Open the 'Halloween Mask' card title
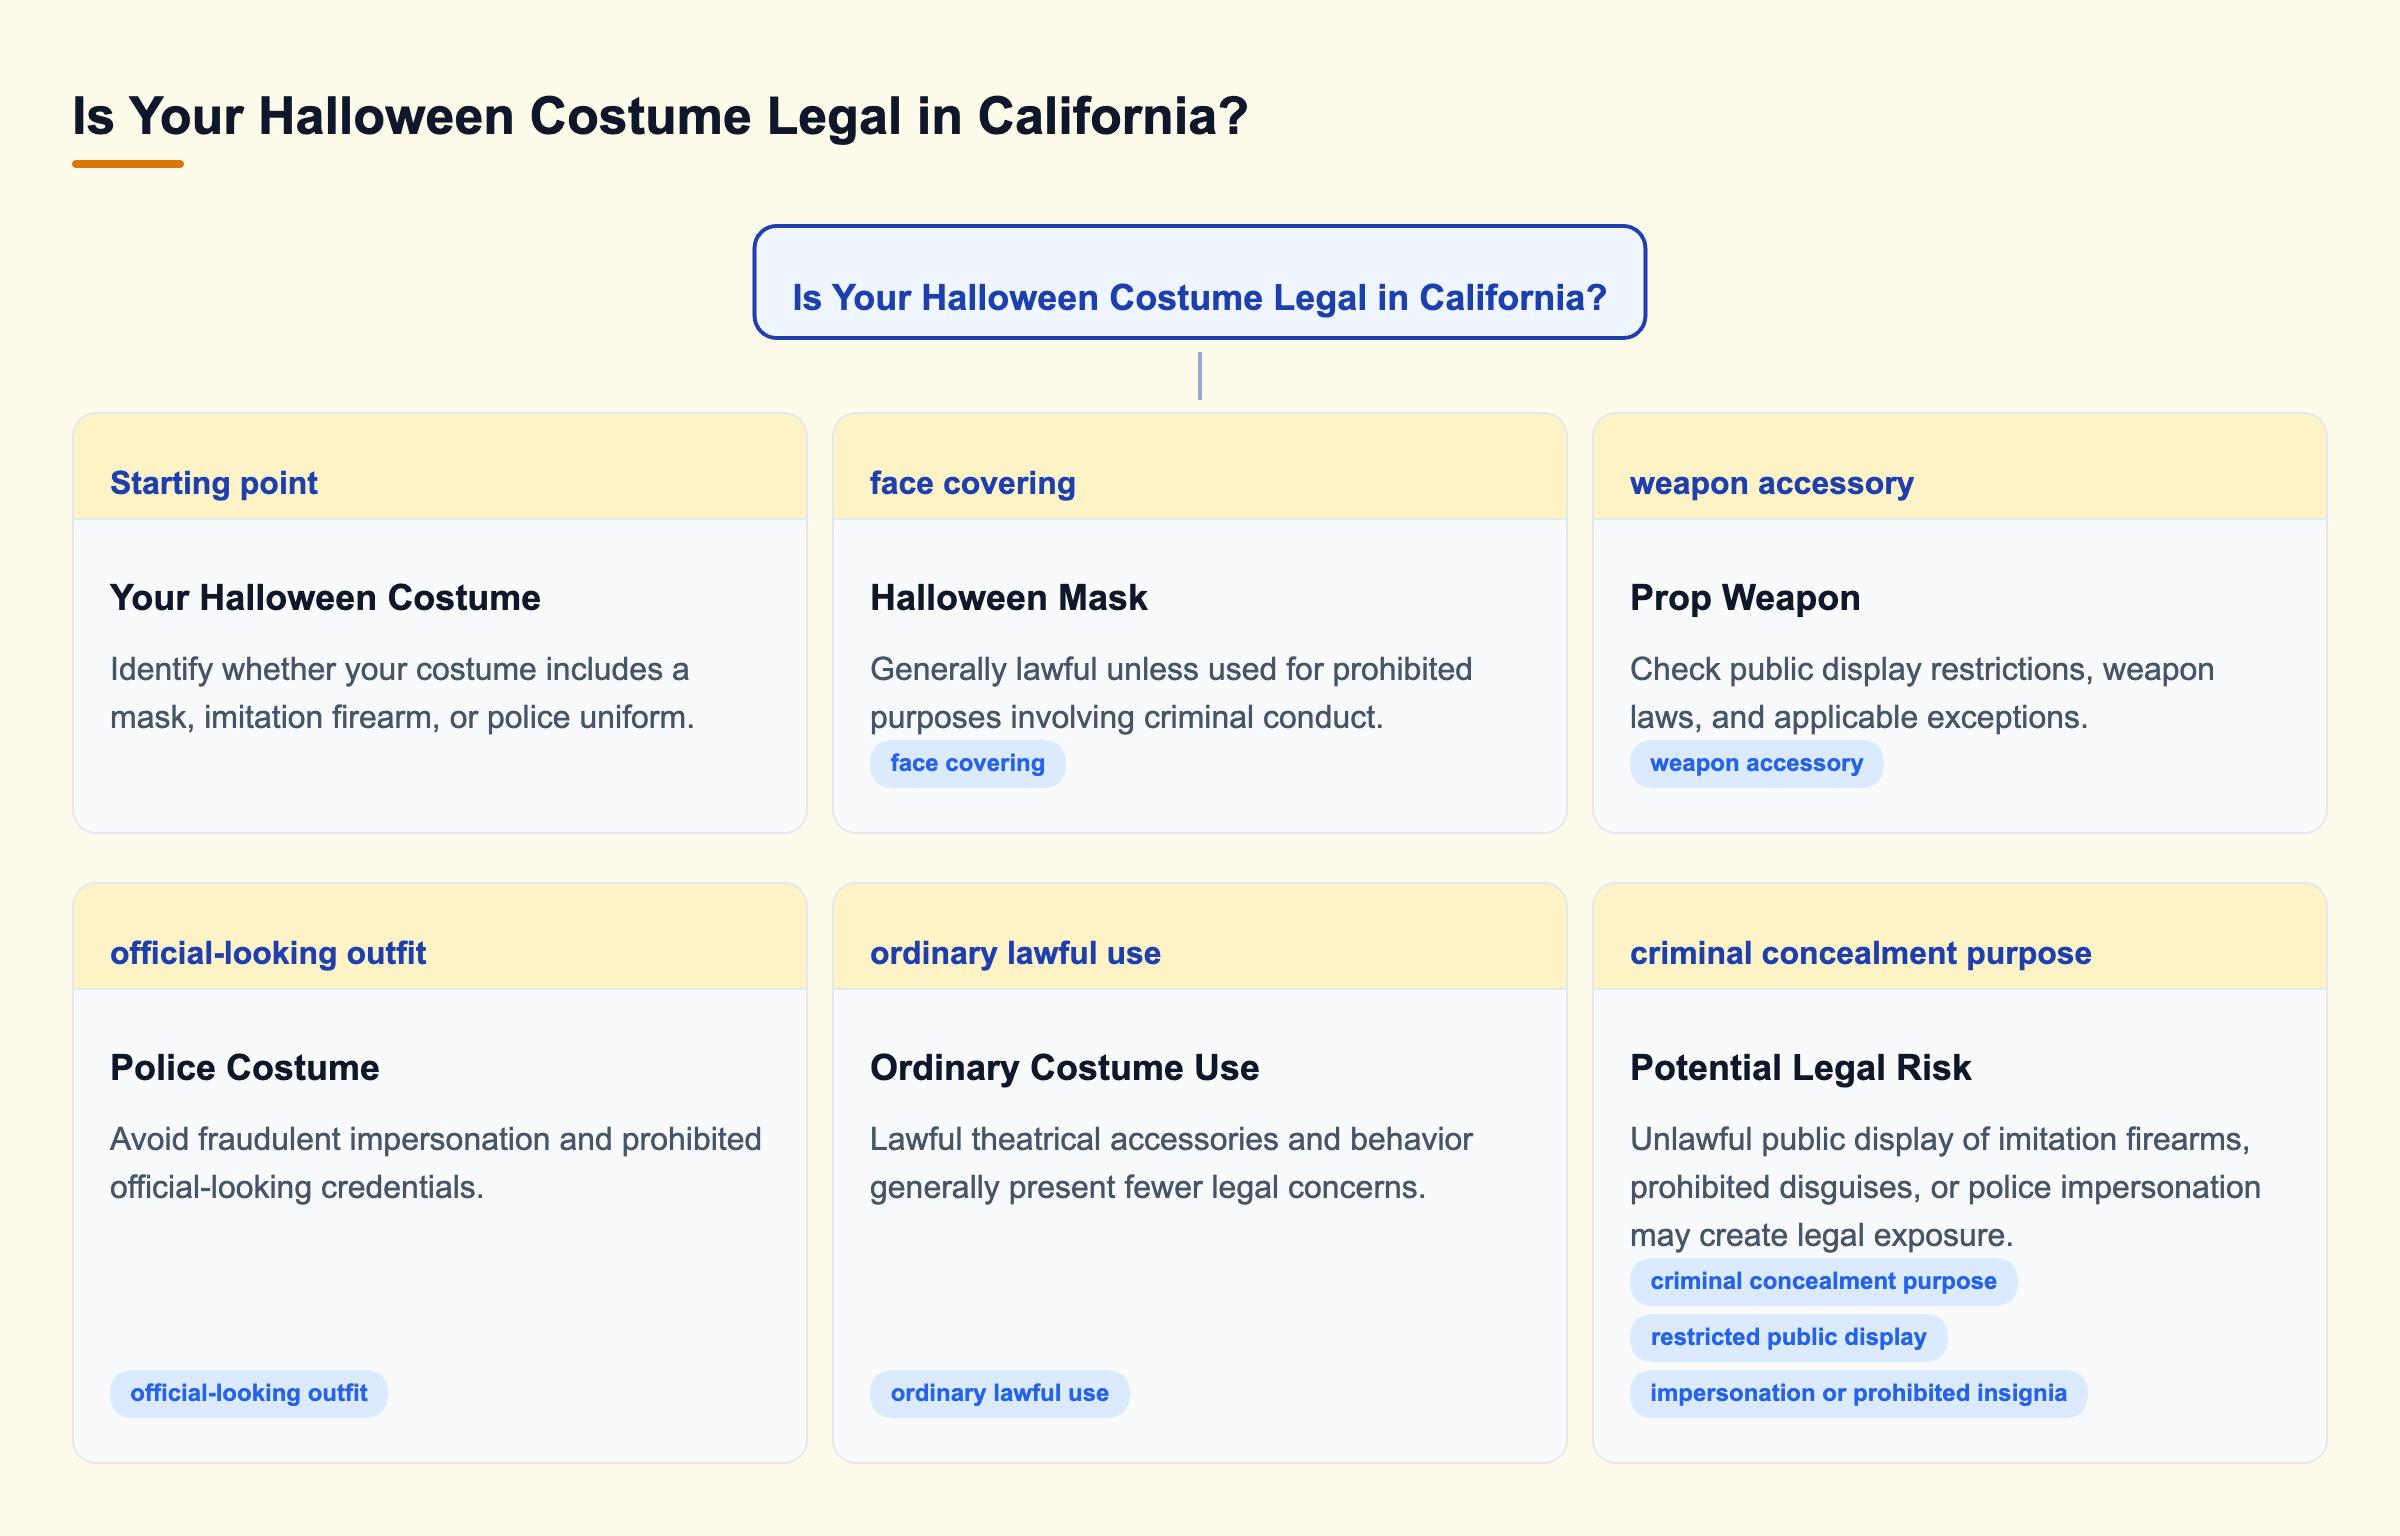The height and width of the screenshot is (1536, 2400). (1008, 597)
